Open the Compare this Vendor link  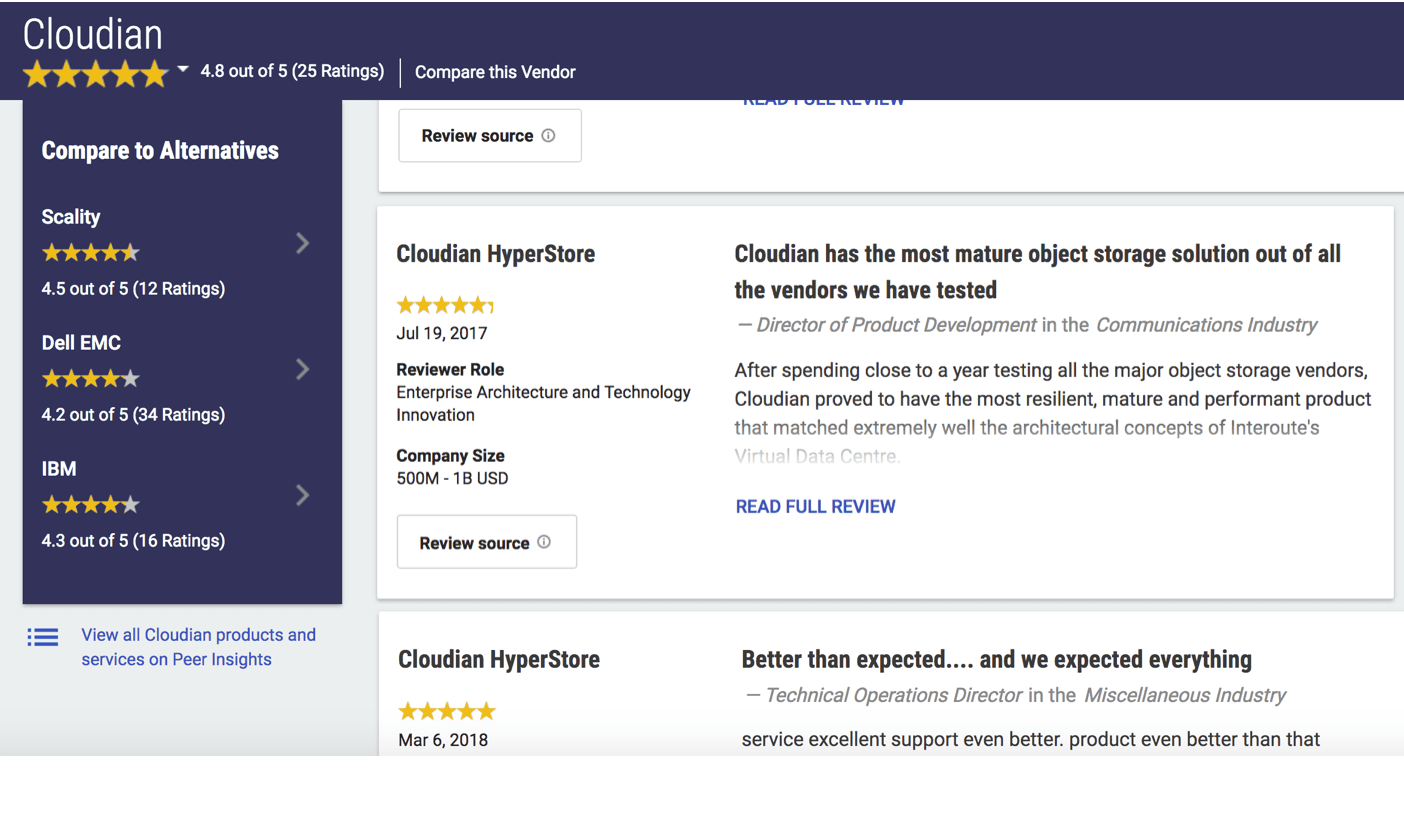coord(495,72)
